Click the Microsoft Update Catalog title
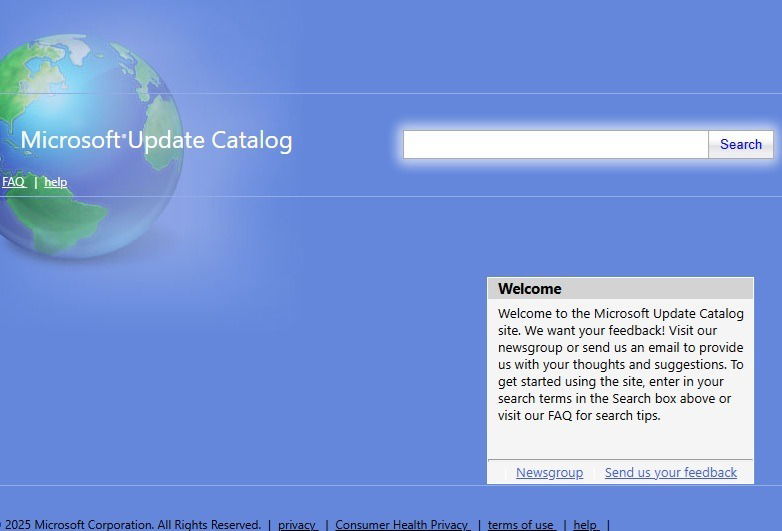782x531 pixels. [x=157, y=140]
